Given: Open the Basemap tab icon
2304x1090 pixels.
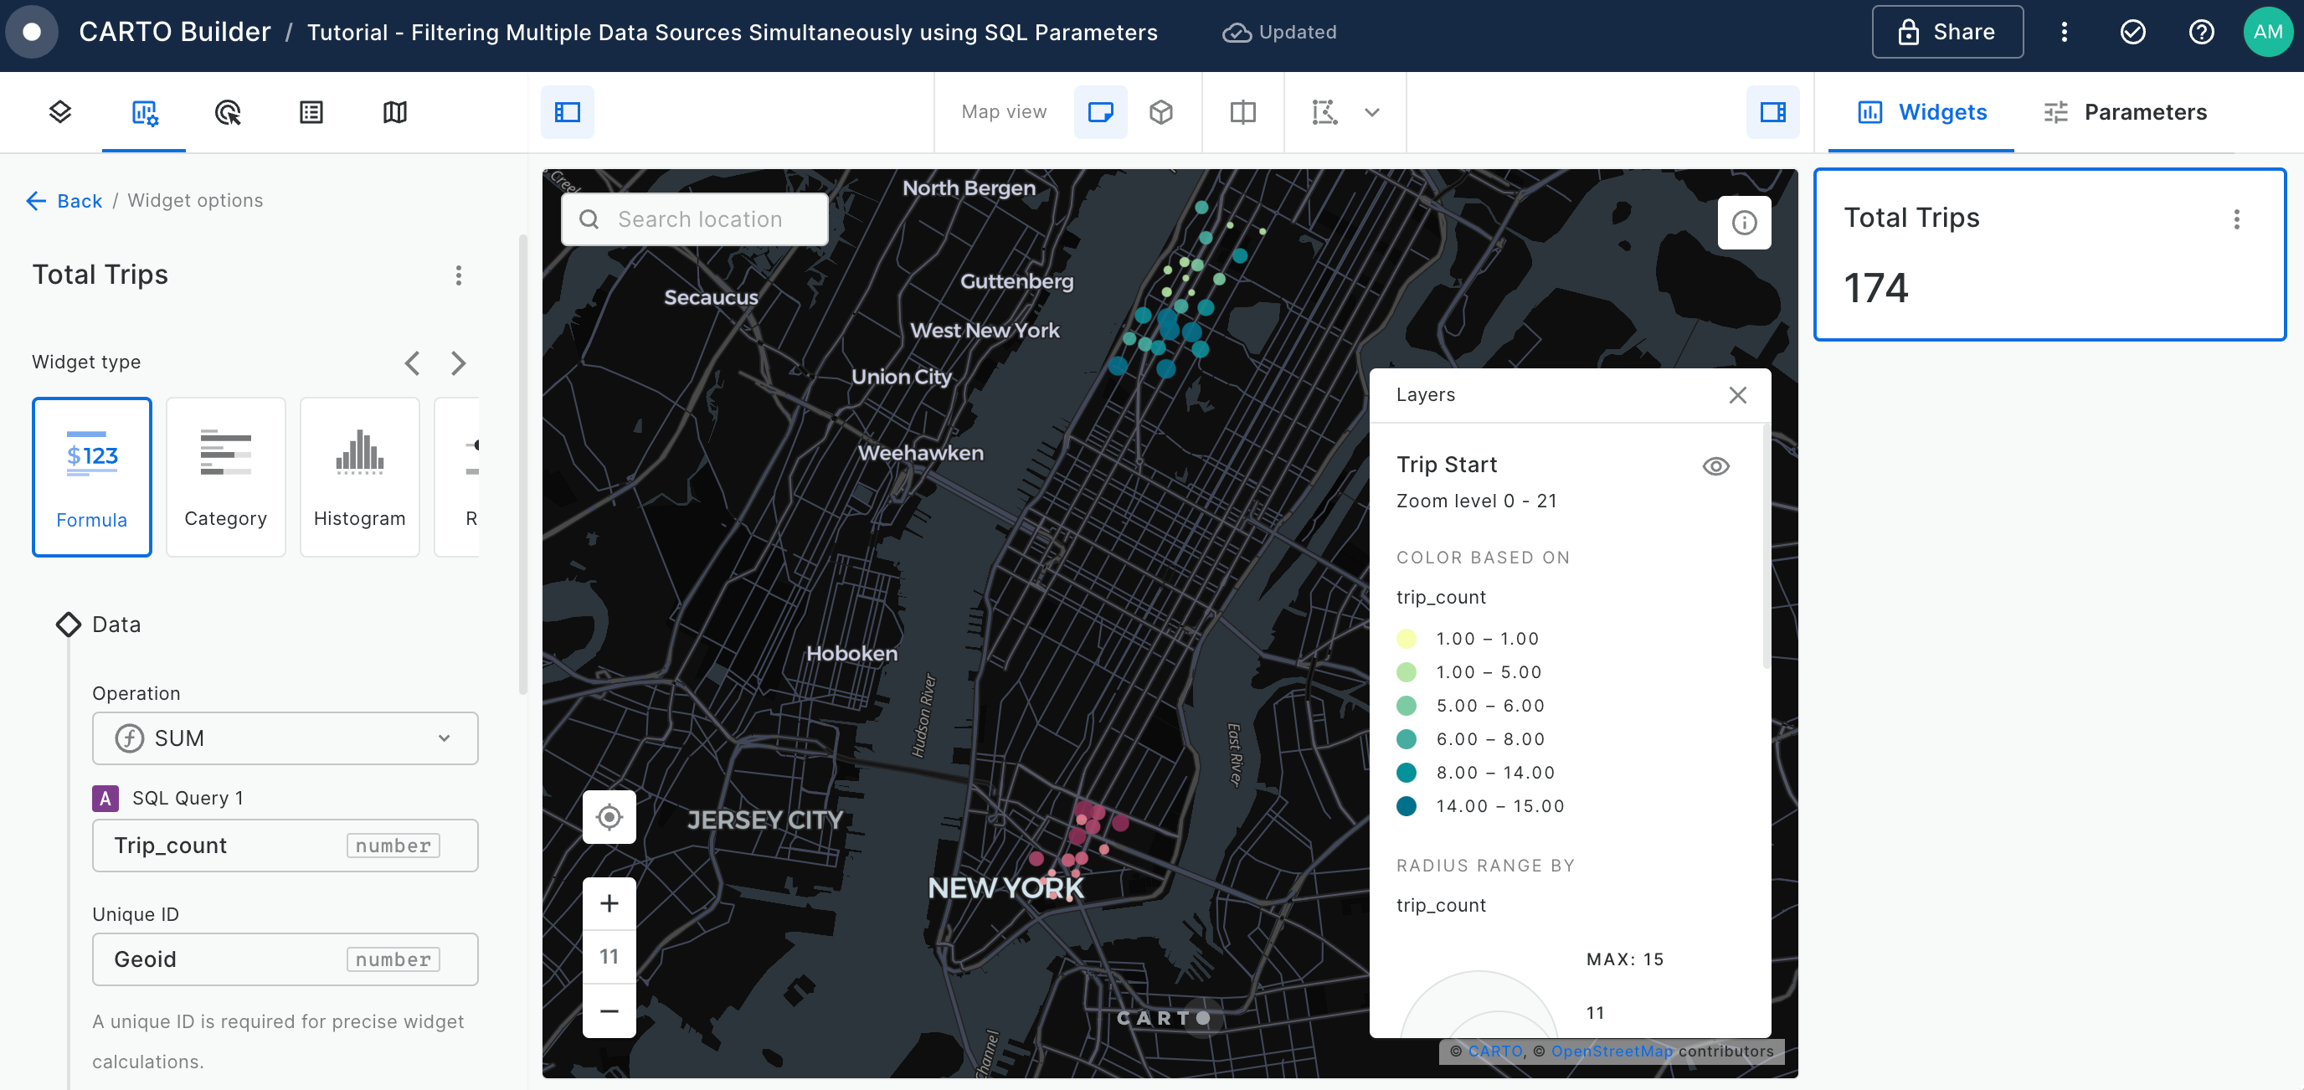Looking at the screenshot, I should click(395, 112).
